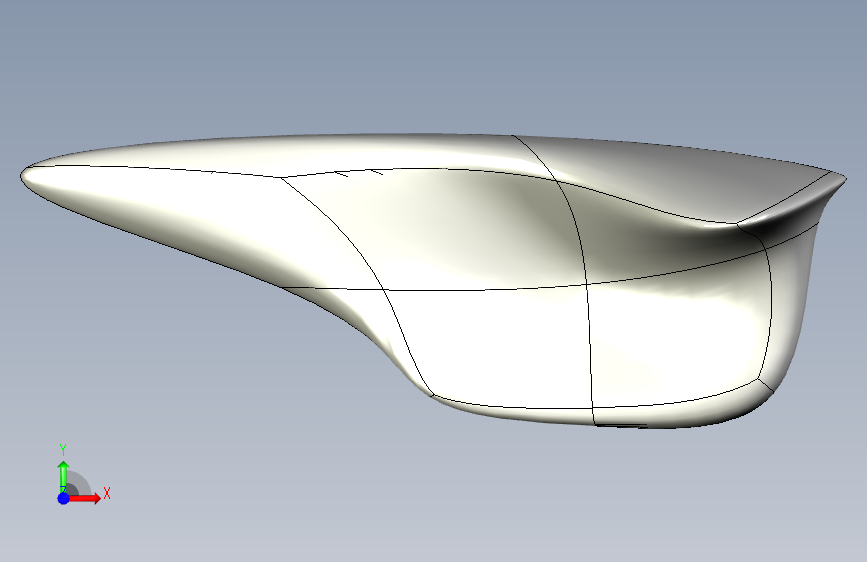Click the blue Z axis dot on the triad
Image resolution: width=867 pixels, height=562 pixels.
[64, 498]
